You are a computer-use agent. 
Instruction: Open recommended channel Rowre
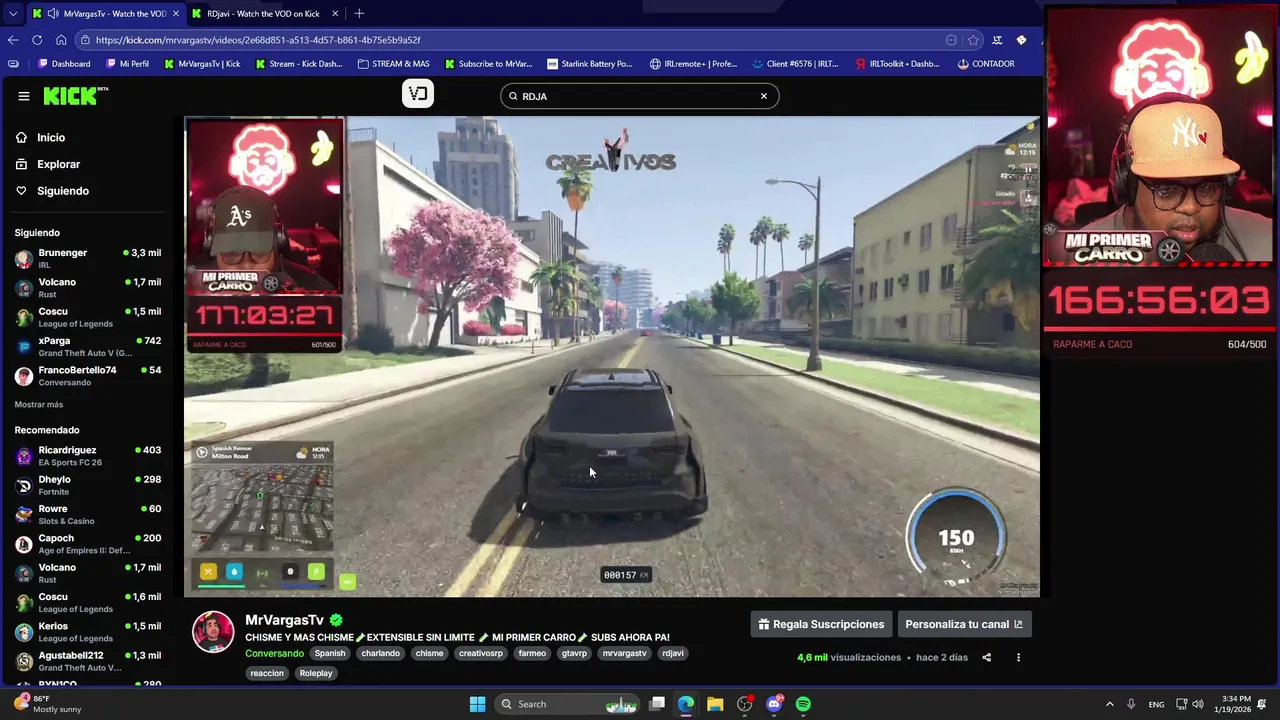click(88, 514)
